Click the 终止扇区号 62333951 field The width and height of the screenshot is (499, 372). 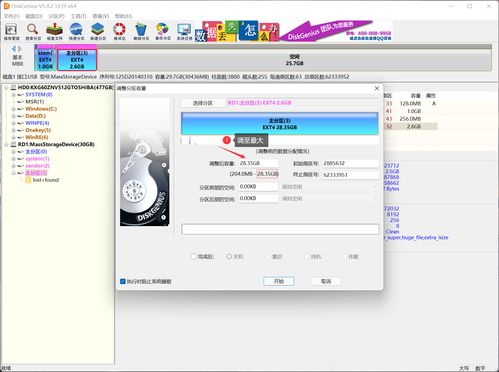click(x=350, y=175)
